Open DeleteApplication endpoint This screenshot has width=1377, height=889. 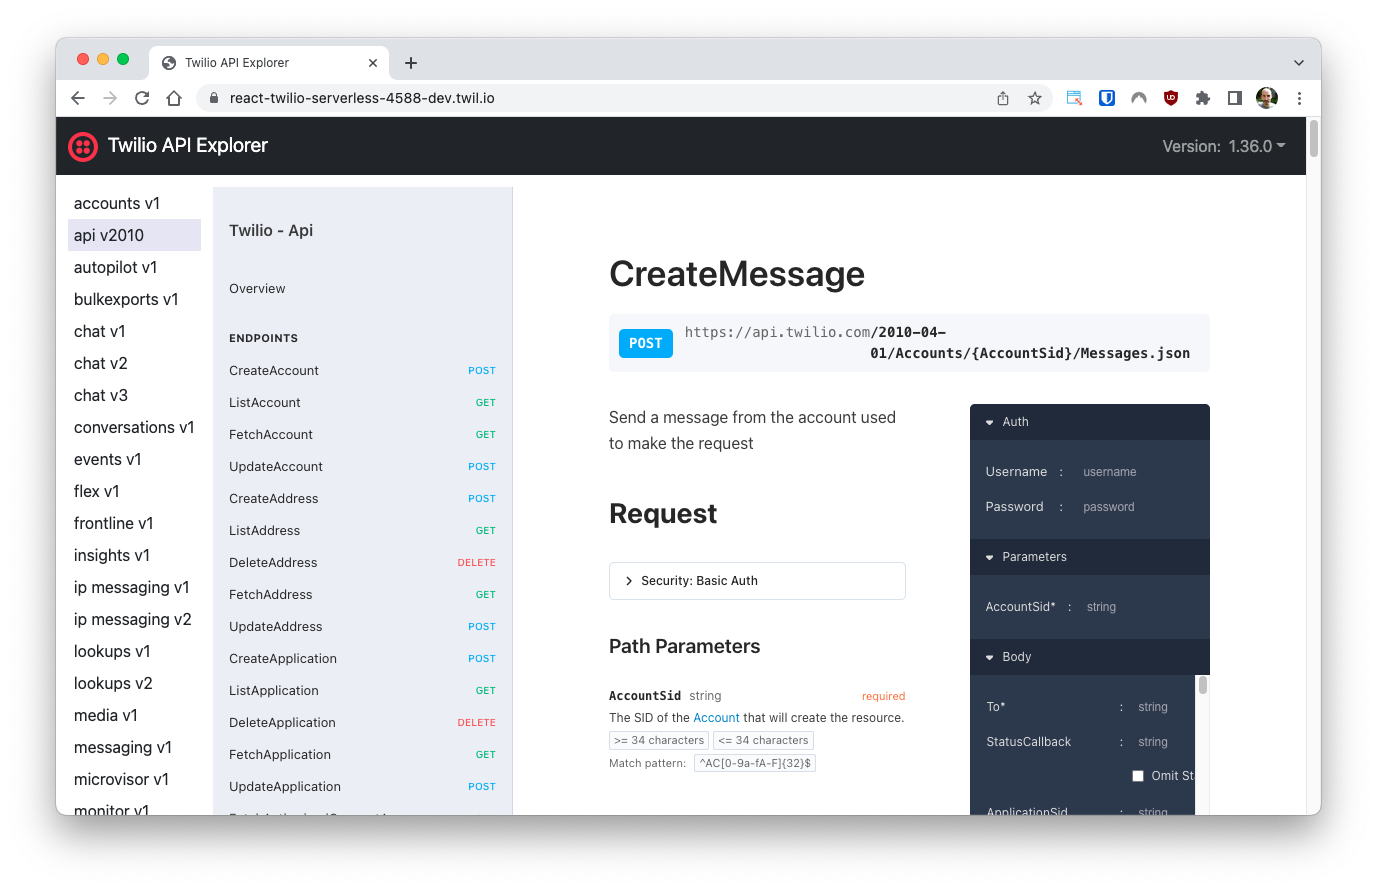tap(362, 723)
